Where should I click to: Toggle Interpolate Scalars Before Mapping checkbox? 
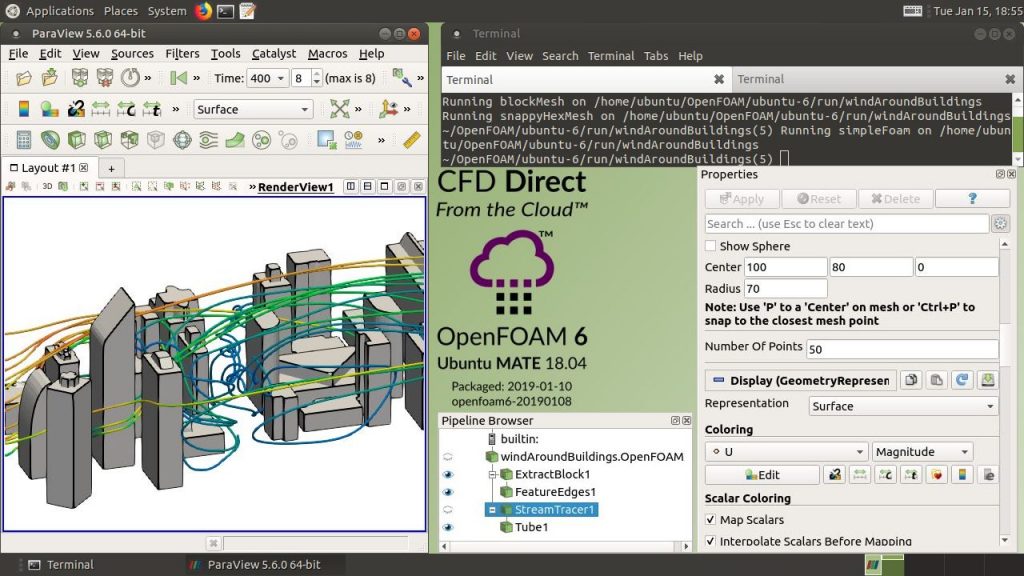pyautogui.click(x=711, y=541)
